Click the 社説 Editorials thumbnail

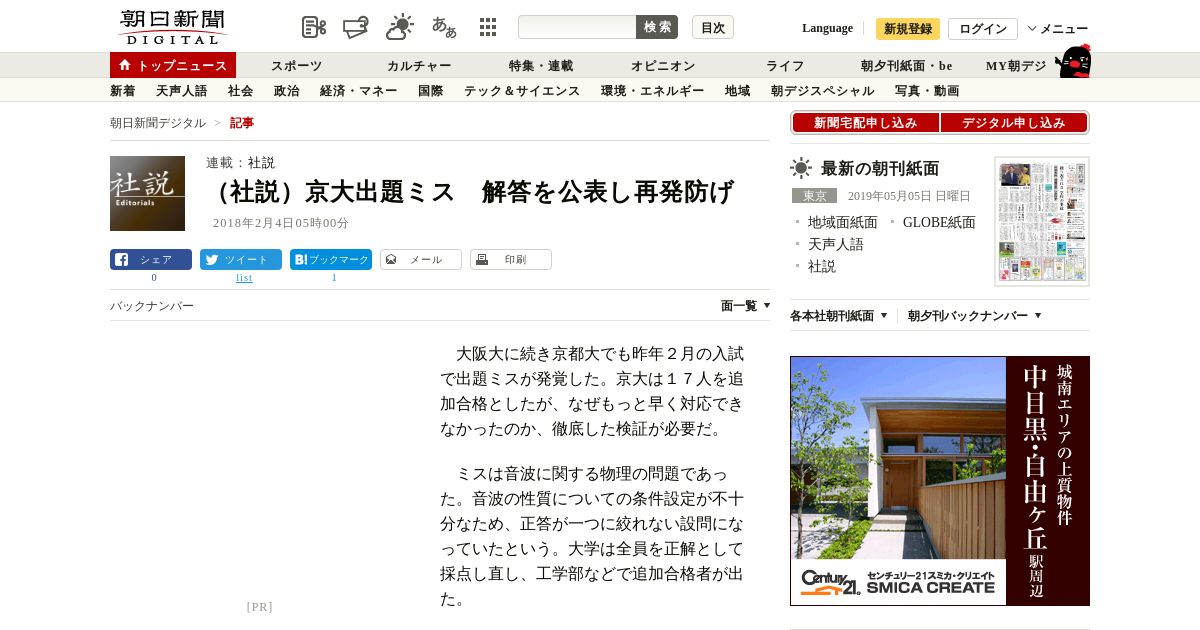(x=147, y=193)
